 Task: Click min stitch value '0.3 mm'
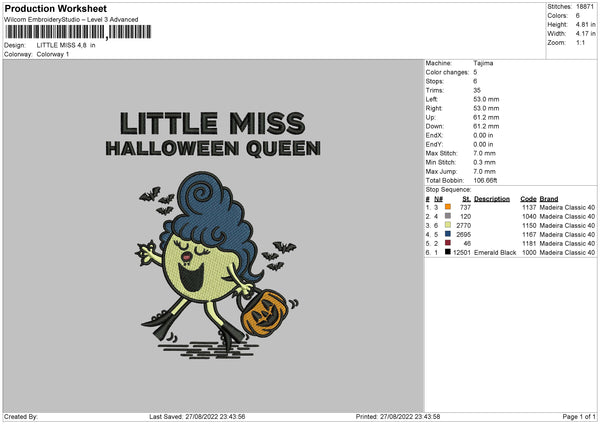[484, 162]
